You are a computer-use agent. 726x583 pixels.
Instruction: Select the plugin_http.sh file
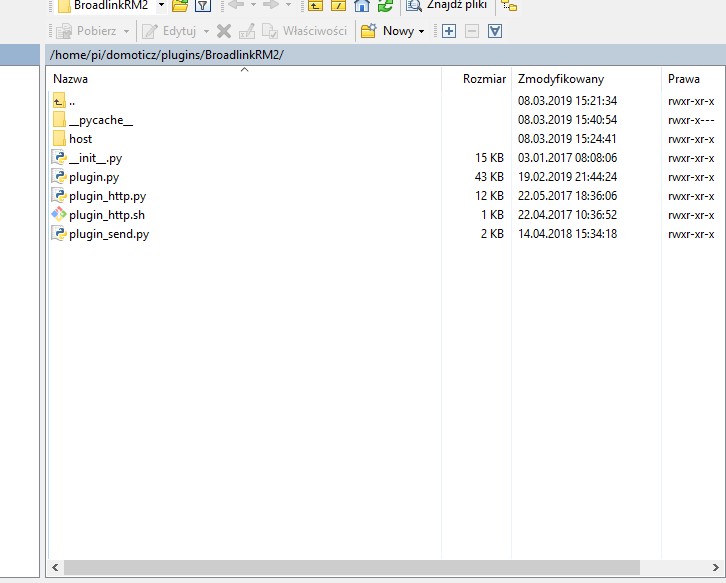384,215
